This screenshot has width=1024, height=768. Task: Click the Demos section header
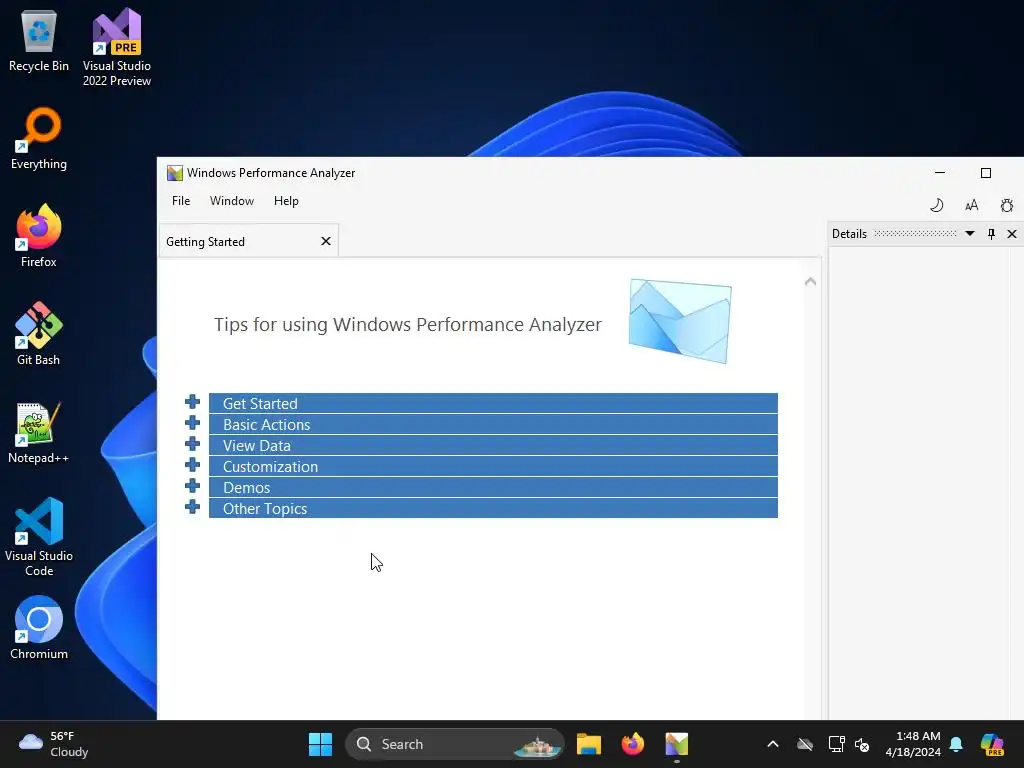(493, 487)
